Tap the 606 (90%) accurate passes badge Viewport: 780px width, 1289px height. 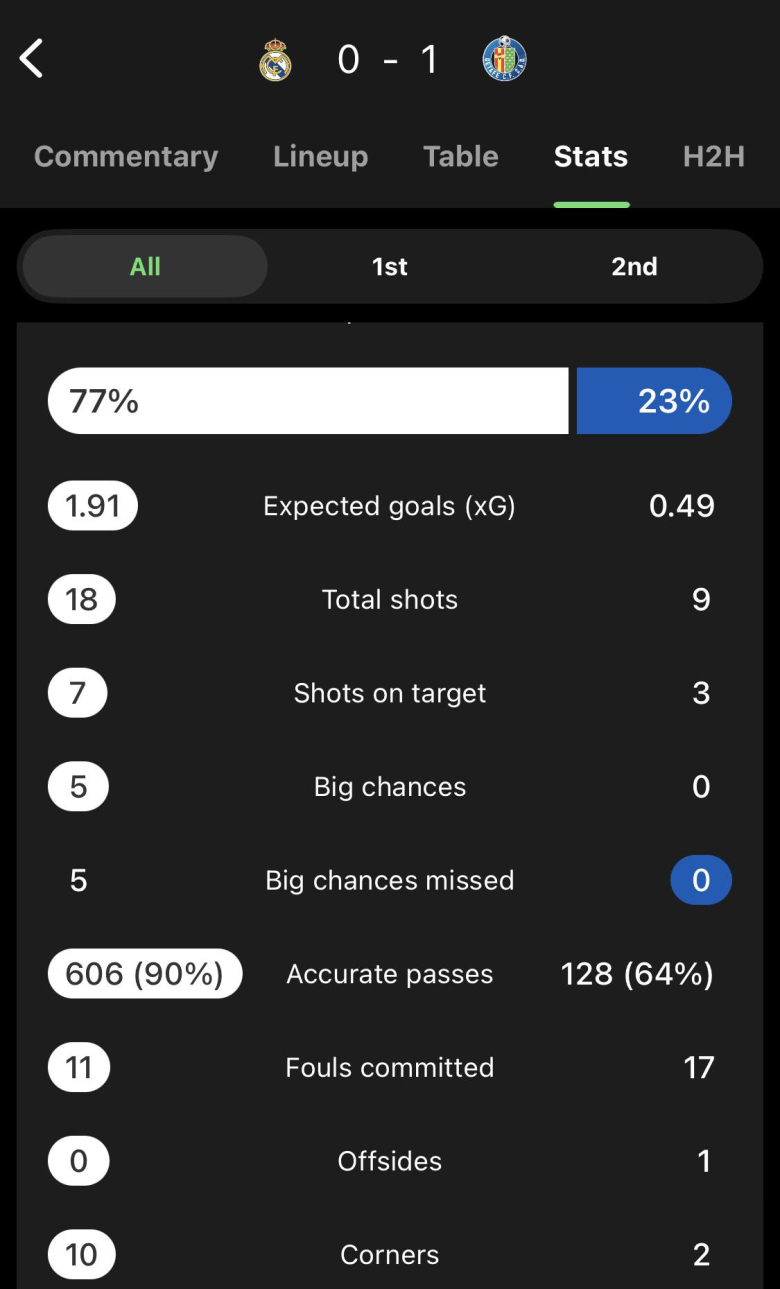[x=145, y=974]
